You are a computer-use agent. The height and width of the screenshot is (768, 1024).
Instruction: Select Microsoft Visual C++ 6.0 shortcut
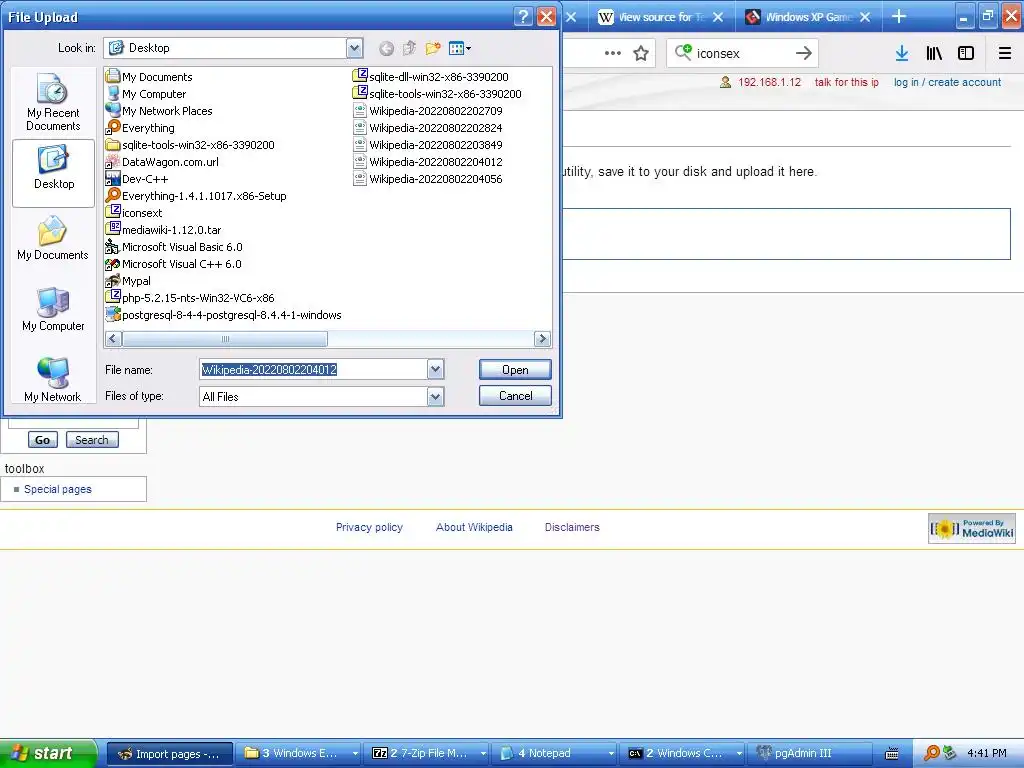[x=174, y=264]
